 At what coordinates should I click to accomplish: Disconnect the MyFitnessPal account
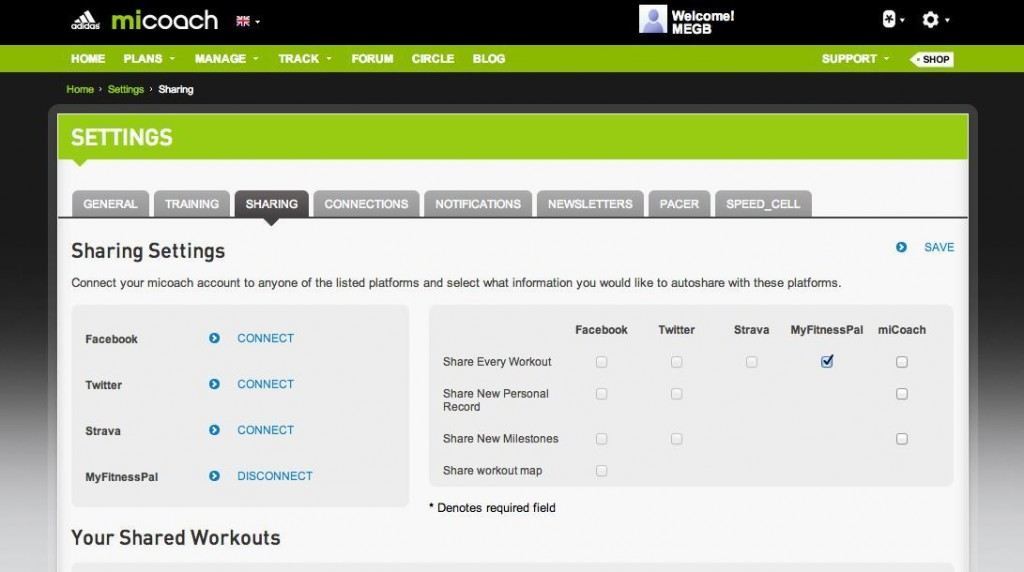274,476
